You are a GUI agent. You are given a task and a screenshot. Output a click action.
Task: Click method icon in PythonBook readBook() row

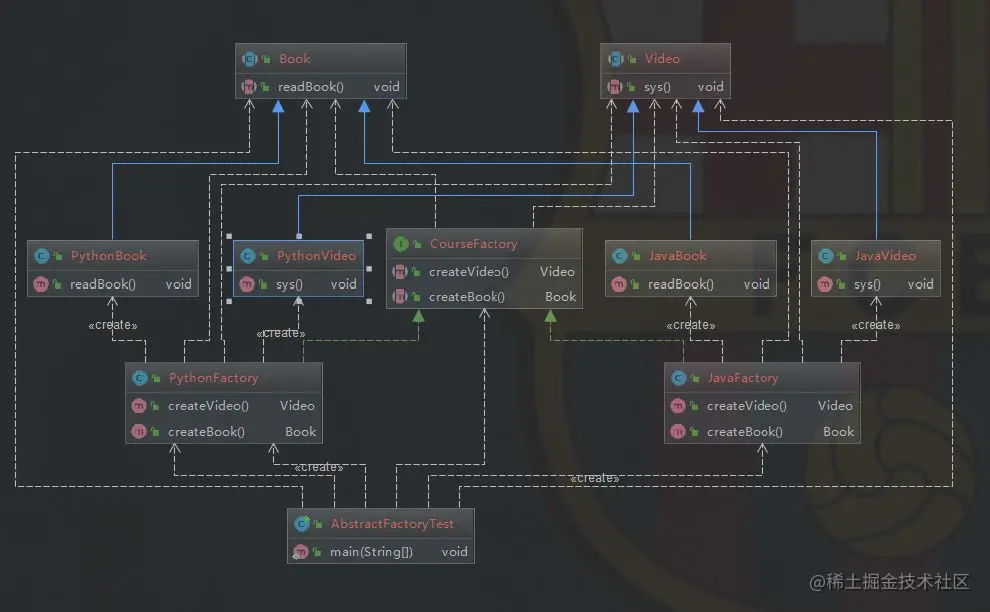pyautogui.click(x=41, y=284)
